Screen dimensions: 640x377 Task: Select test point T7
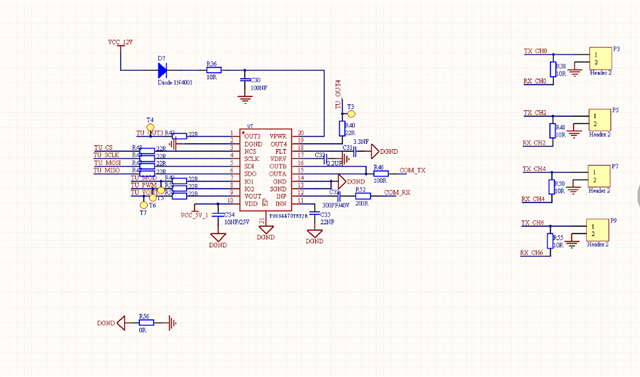143,205
